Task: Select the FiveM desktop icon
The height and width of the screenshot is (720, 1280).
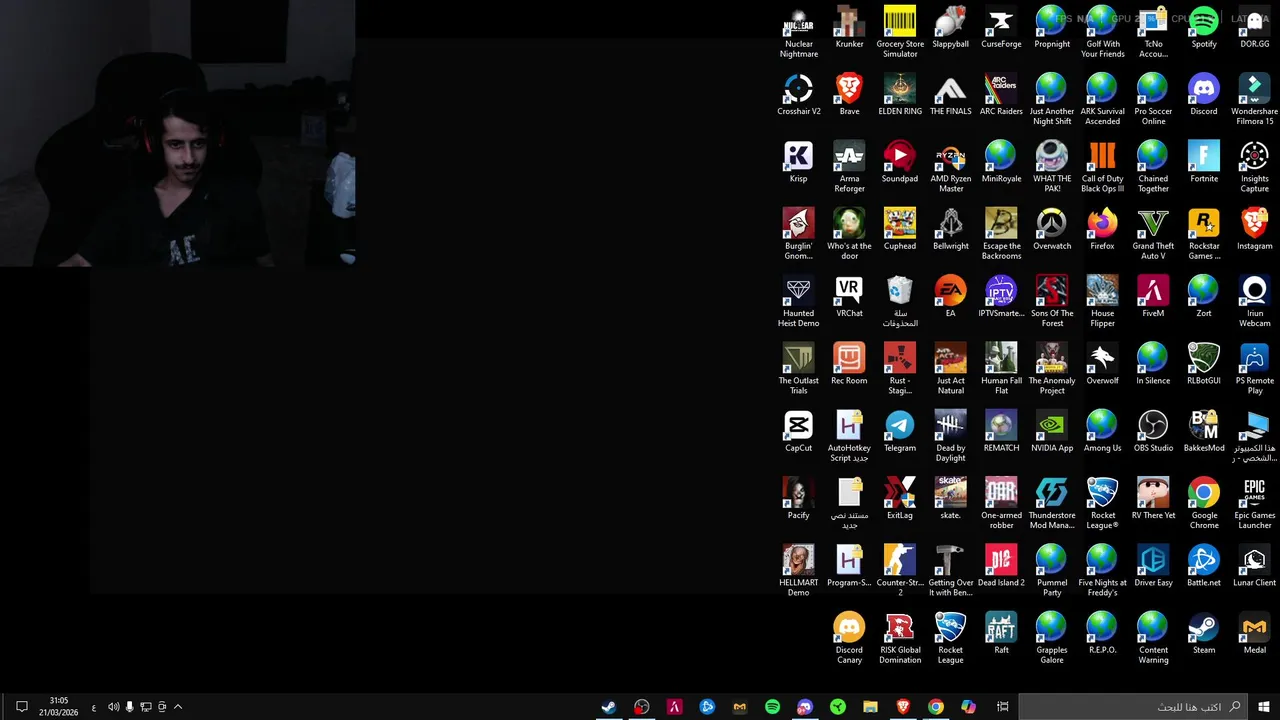Action: pyautogui.click(x=1153, y=296)
